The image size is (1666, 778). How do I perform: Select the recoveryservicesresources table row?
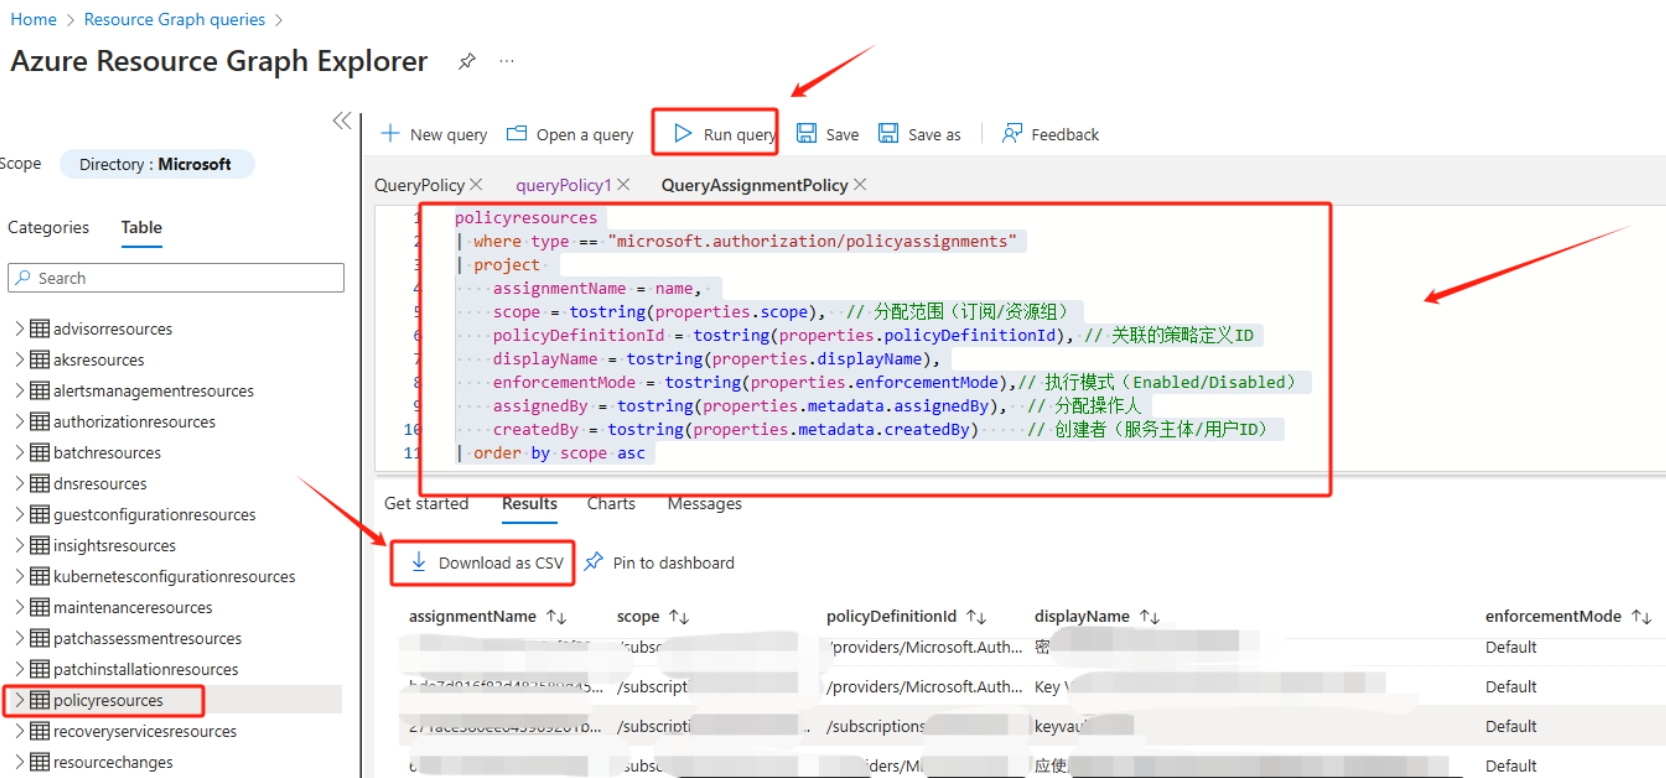pos(174,731)
